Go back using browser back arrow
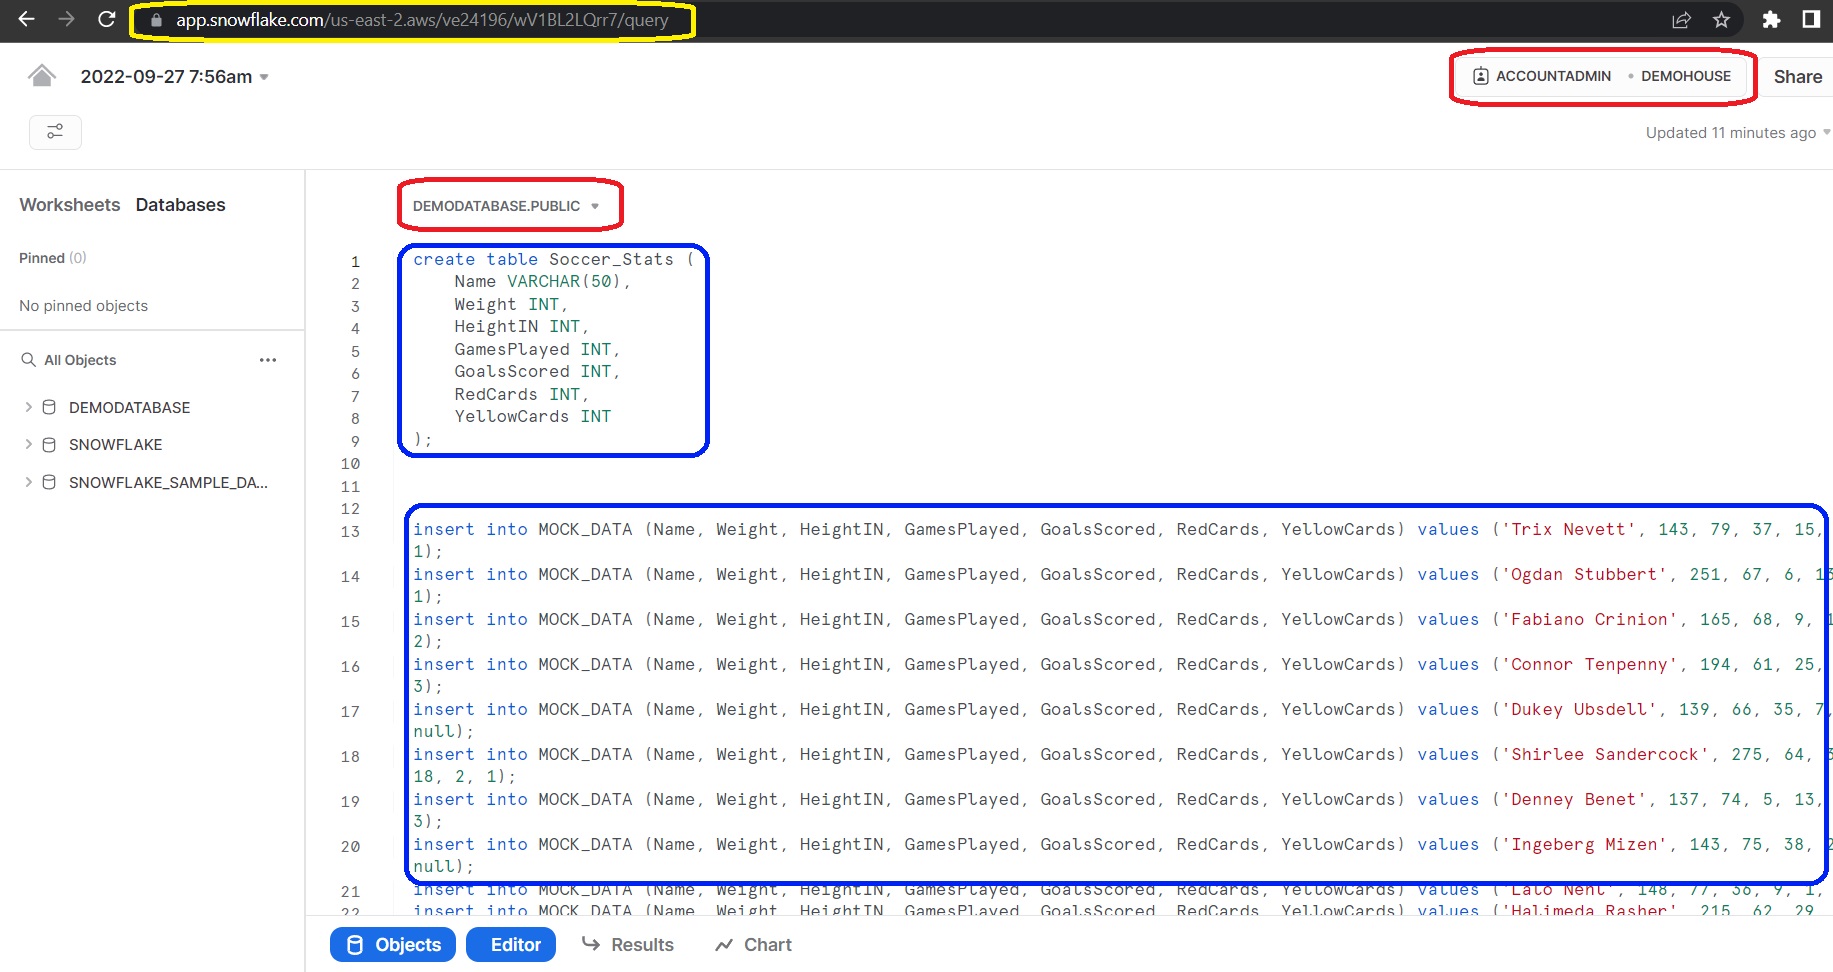Viewport: 1833px width, 972px height. [27, 19]
